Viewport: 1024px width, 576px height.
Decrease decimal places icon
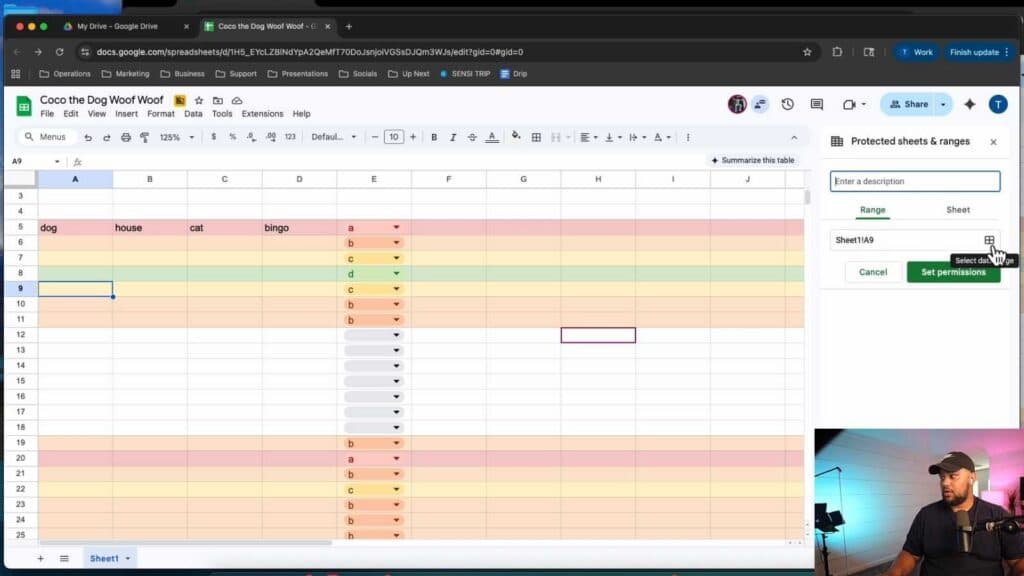[x=251, y=137]
